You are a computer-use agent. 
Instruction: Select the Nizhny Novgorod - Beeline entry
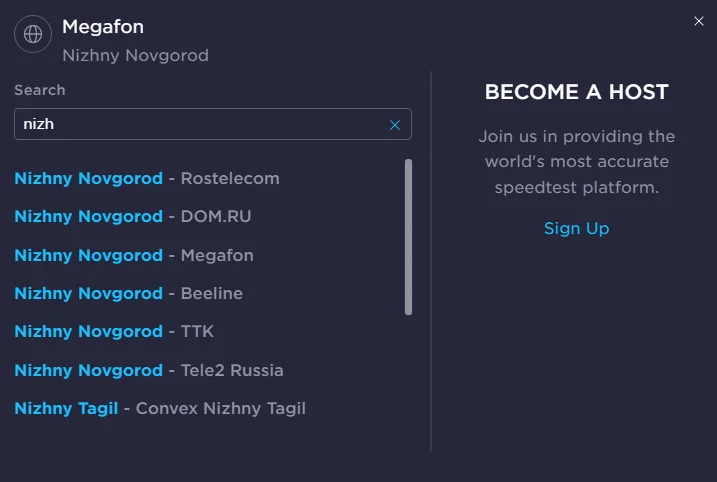128,293
